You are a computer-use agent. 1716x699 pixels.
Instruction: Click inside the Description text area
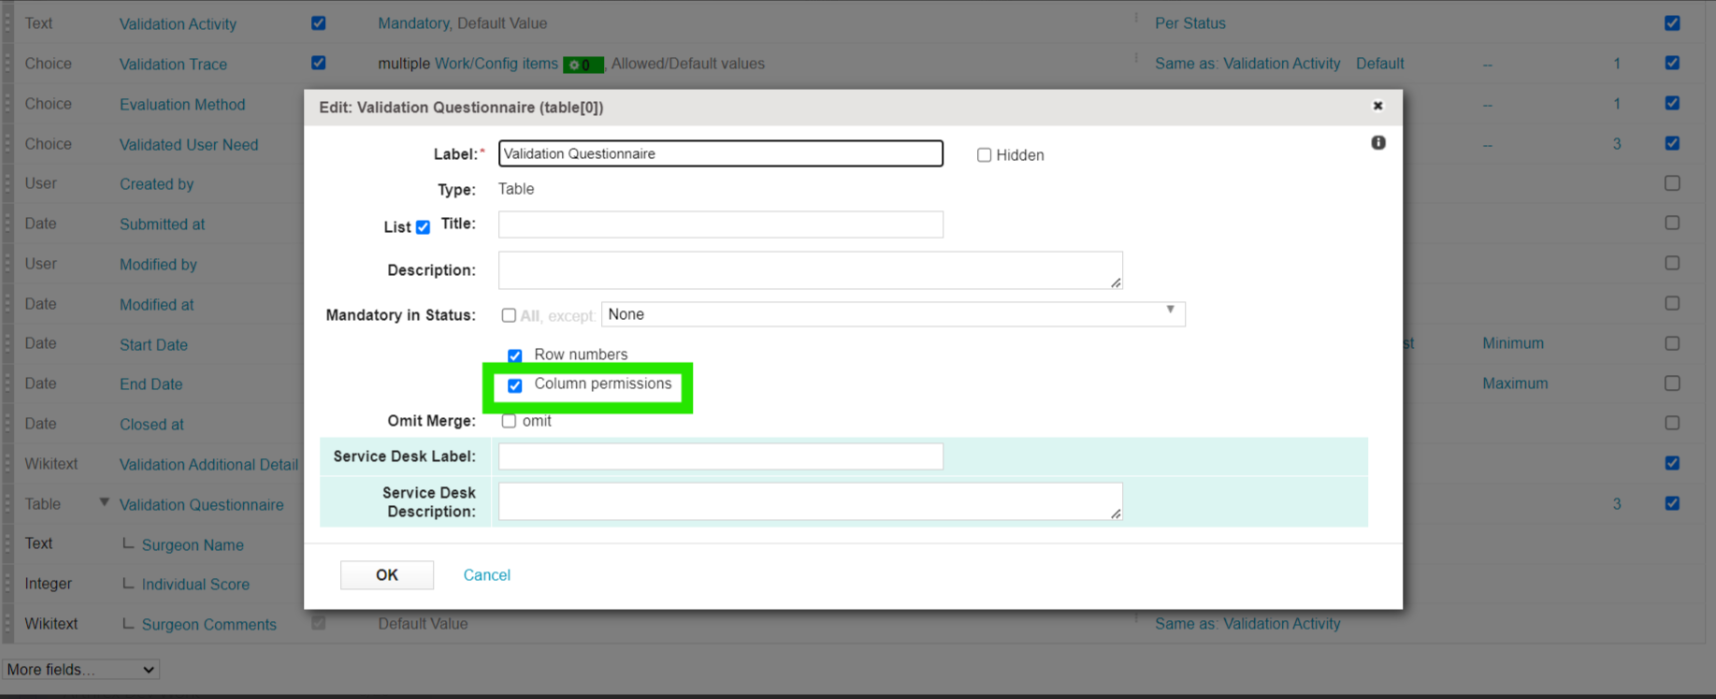[810, 270]
